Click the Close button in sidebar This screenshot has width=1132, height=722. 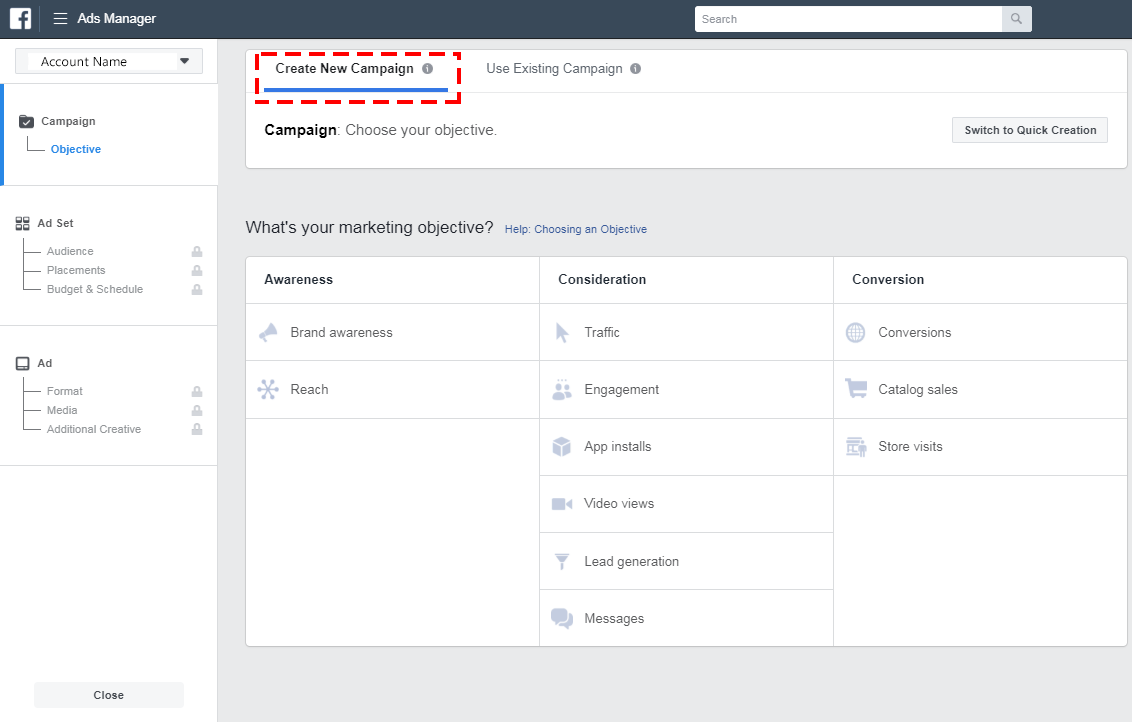[109, 695]
